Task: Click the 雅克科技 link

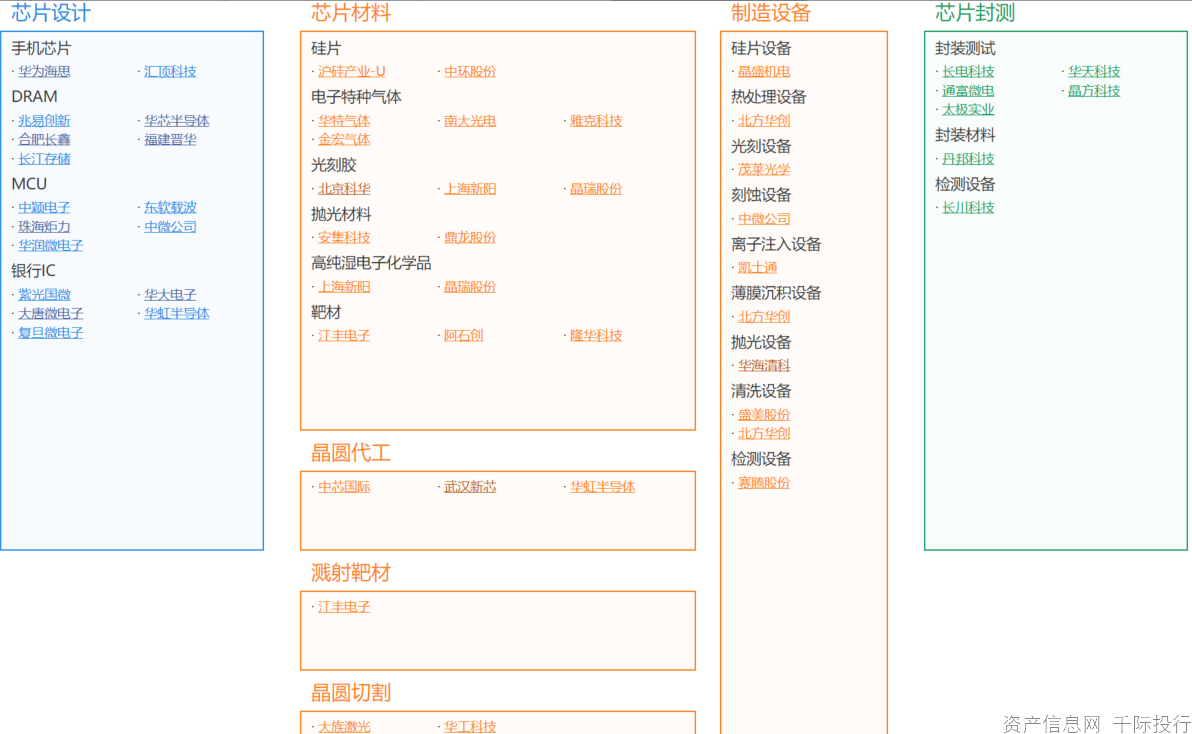Action: point(596,121)
